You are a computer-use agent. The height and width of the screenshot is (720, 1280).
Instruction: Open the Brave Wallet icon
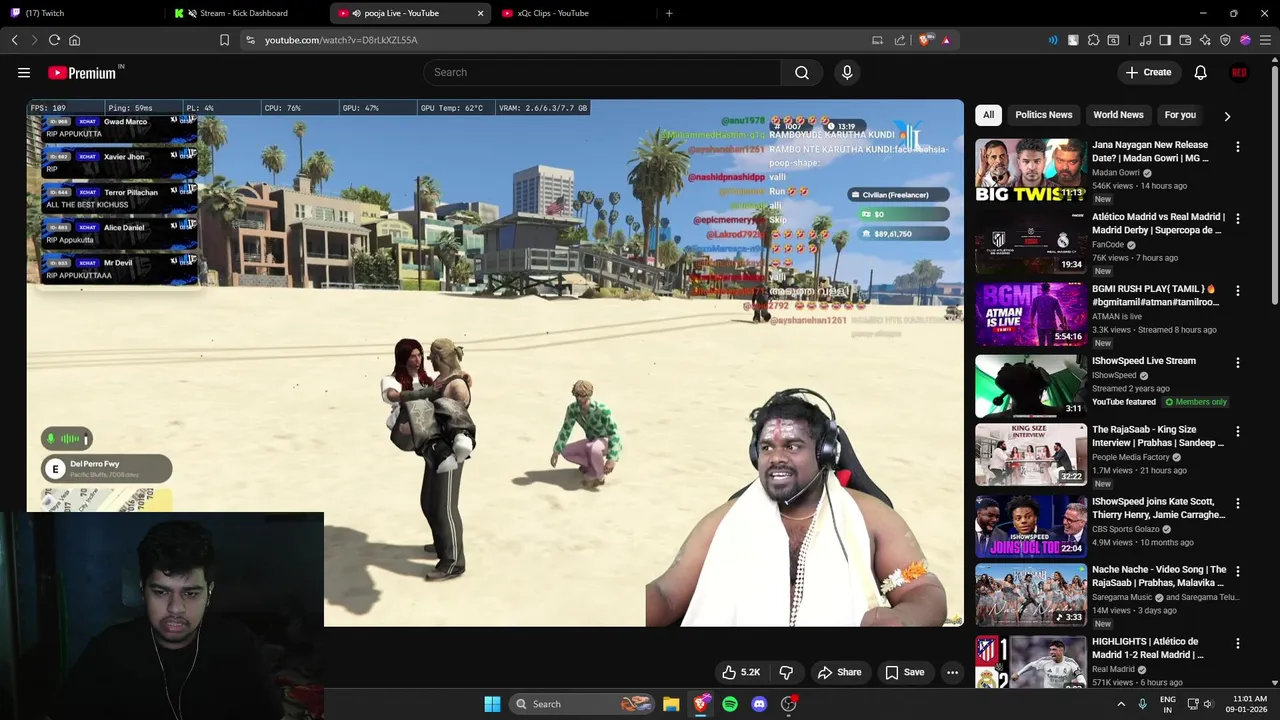pos(1185,40)
